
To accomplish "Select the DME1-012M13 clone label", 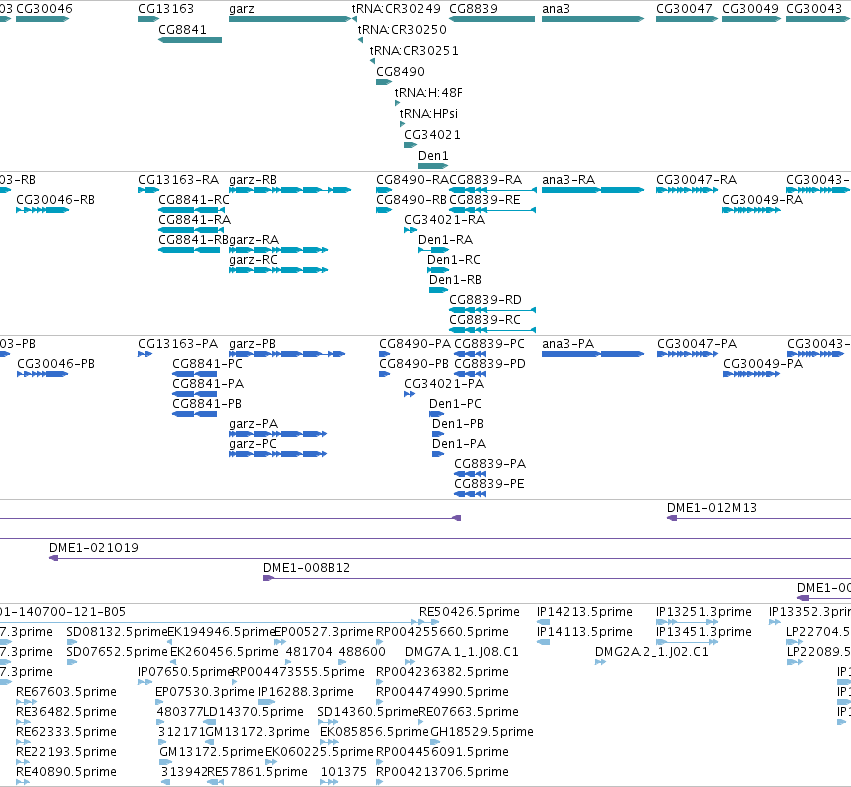I will [x=712, y=508].
